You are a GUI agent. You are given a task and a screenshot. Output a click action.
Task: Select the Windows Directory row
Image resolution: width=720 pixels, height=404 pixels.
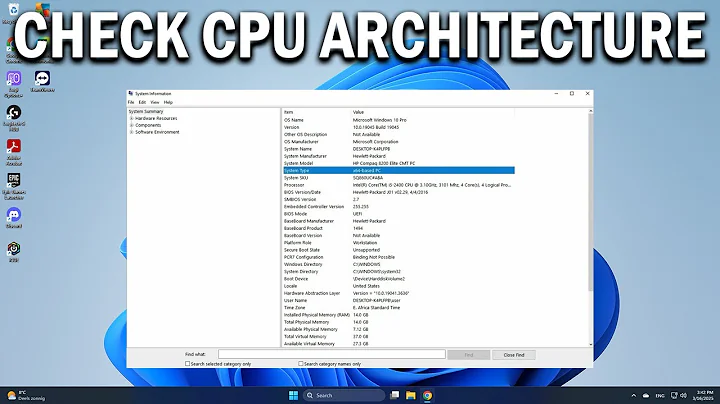coord(399,264)
